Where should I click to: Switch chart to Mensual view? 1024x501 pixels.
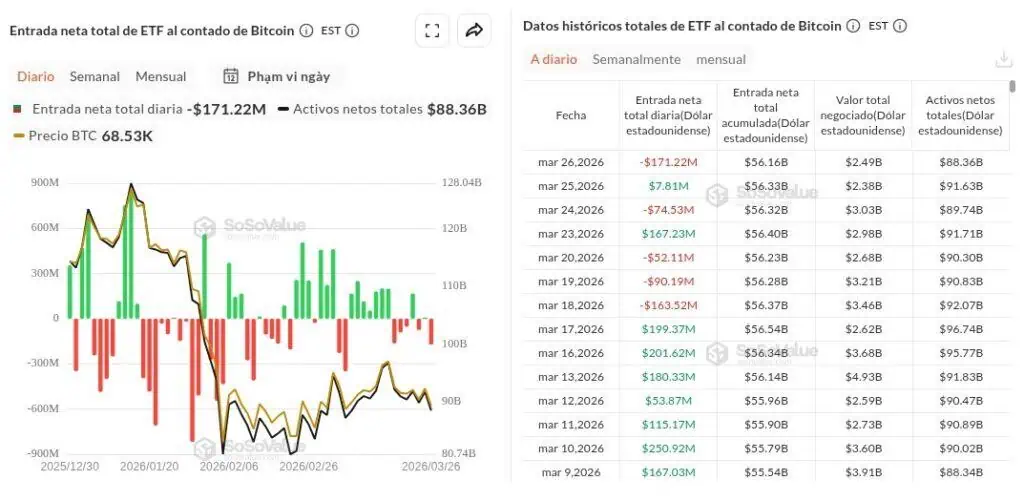pos(161,76)
